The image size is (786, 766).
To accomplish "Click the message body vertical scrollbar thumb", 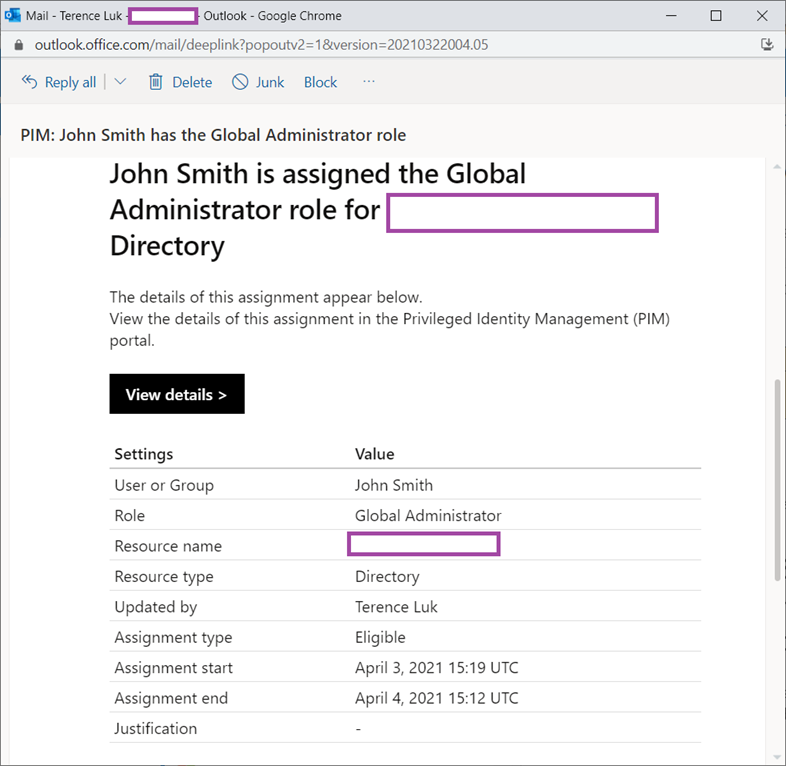I will point(777,480).
